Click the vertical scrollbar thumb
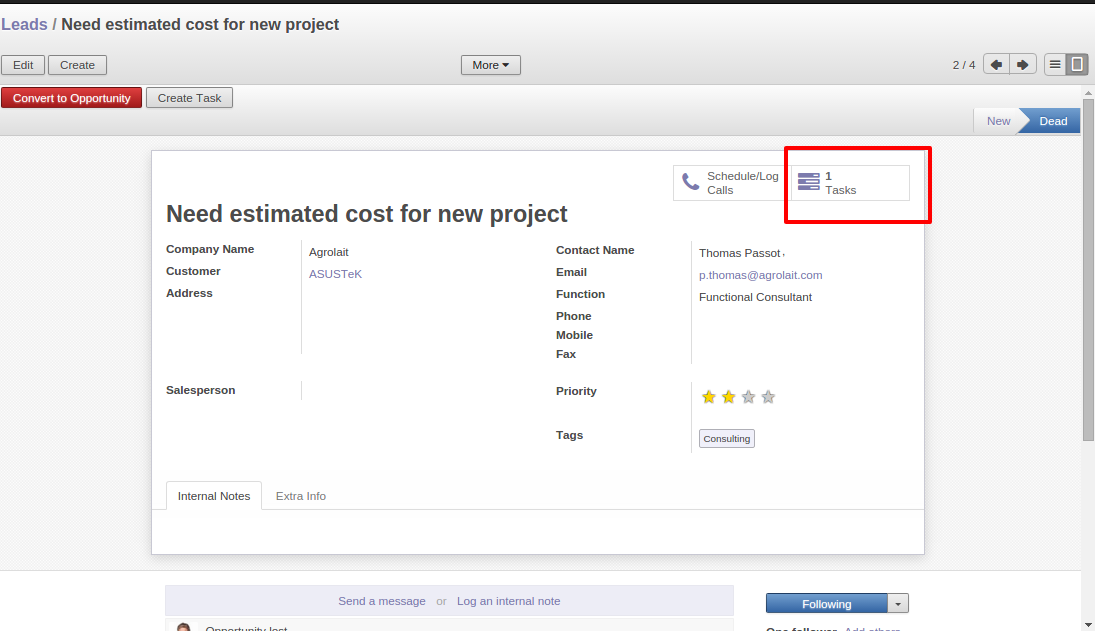Image resolution: width=1095 pixels, height=631 pixels. pos(1088,269)
